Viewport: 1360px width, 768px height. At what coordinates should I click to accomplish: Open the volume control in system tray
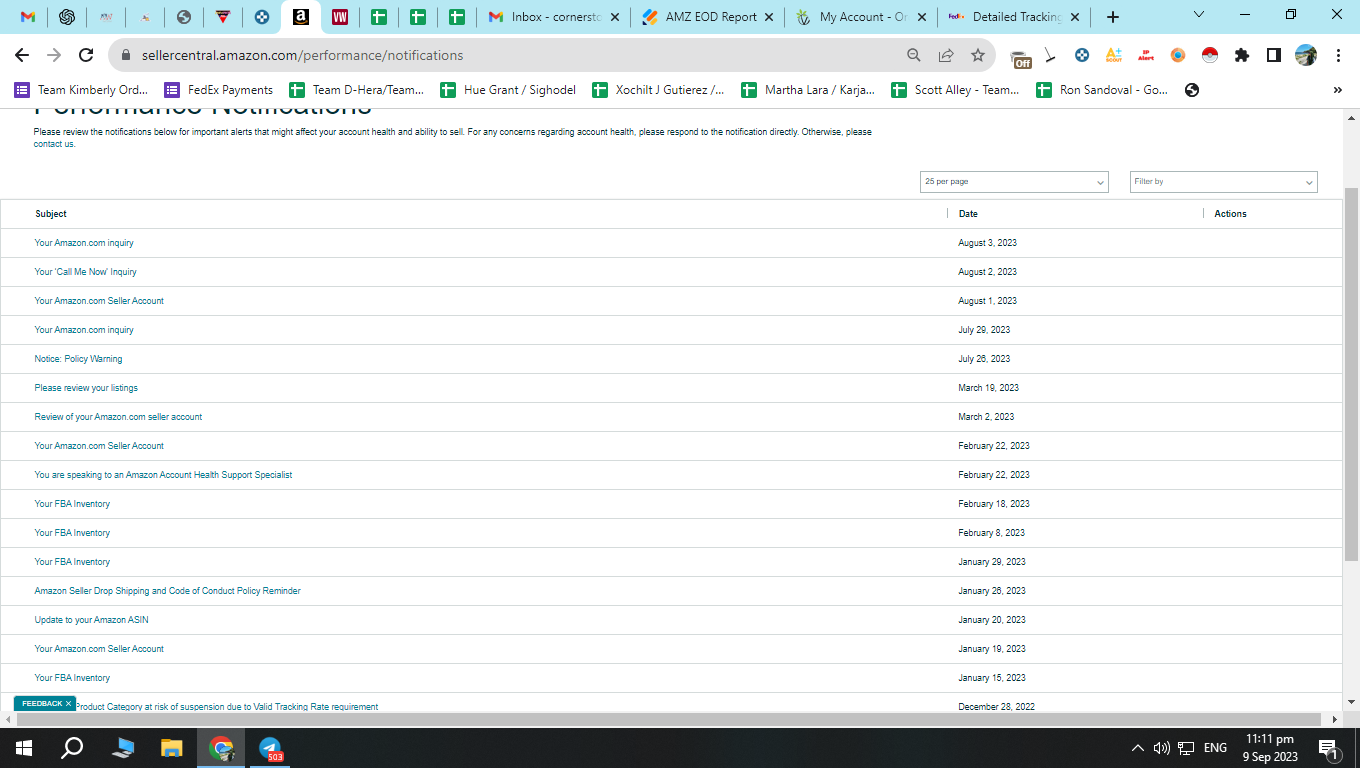[1161, 748]
